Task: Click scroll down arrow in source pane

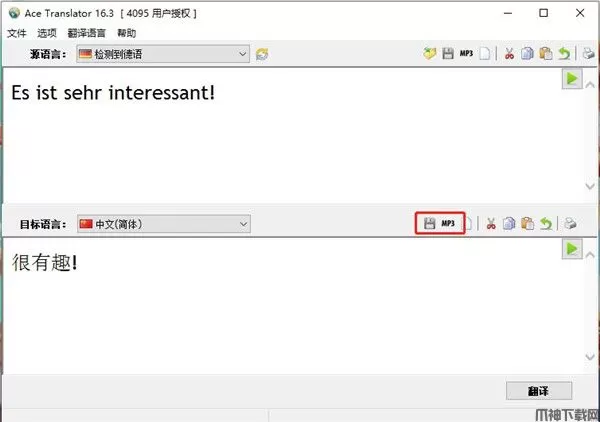Action: 590,186
